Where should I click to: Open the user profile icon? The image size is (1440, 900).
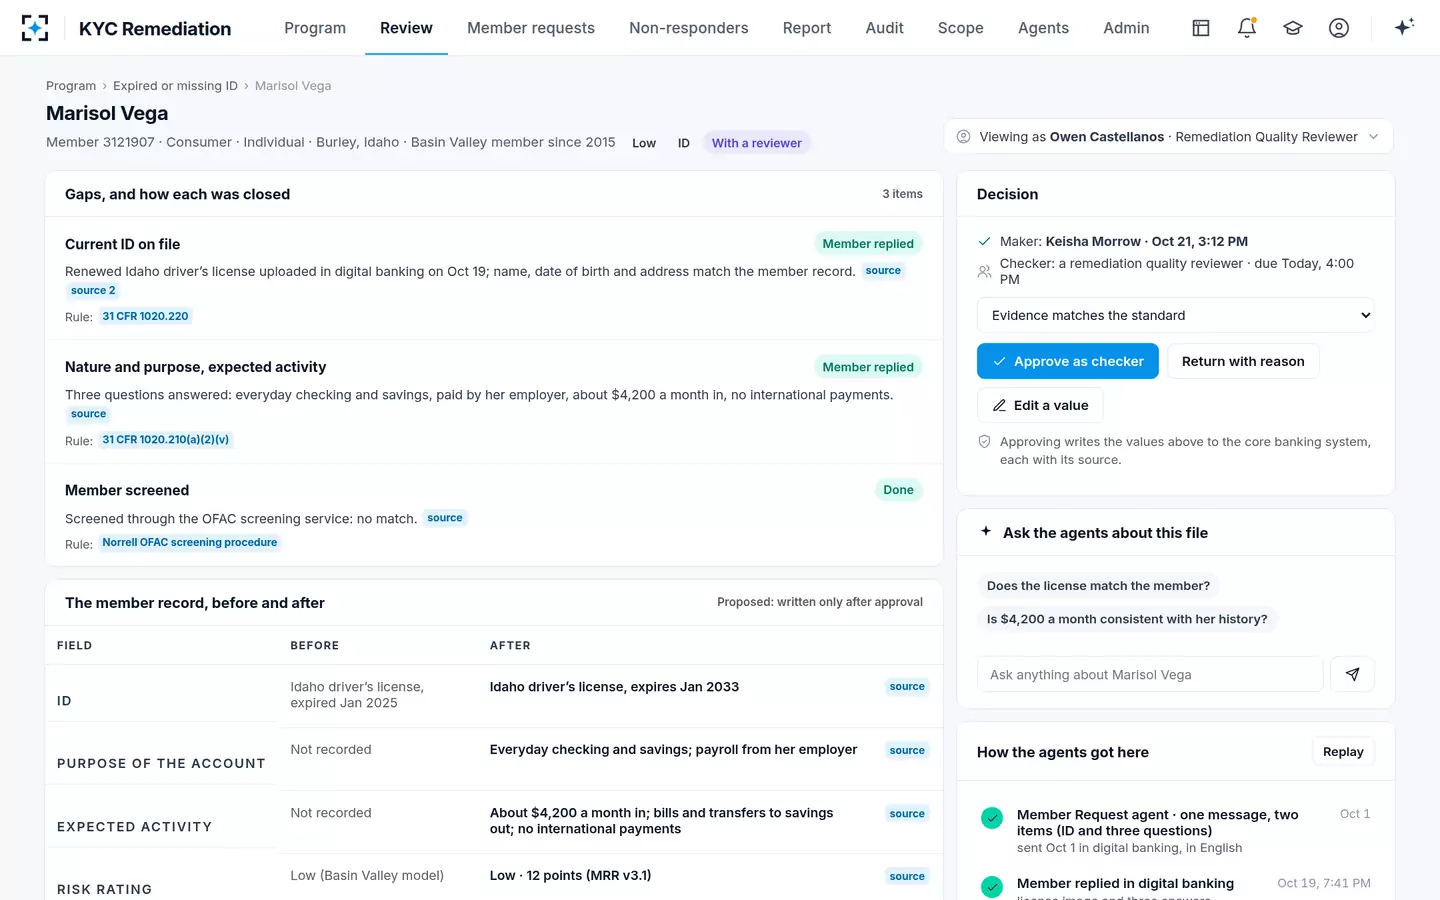pos(1339,28)
